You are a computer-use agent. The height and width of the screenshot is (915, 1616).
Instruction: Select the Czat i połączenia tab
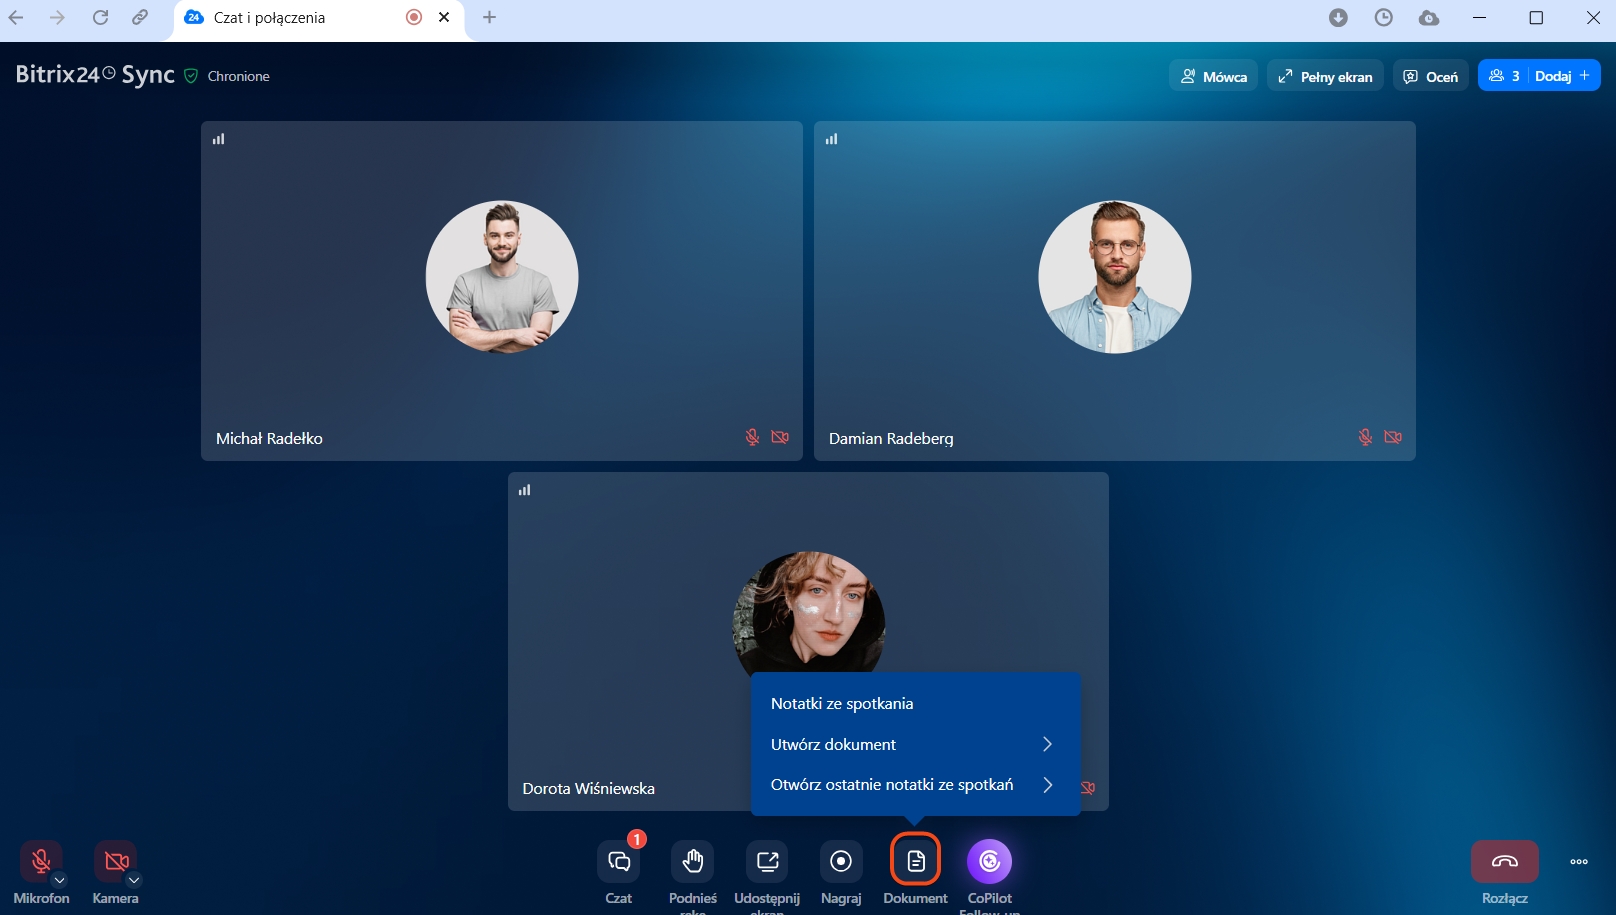(x=319, y=18)
